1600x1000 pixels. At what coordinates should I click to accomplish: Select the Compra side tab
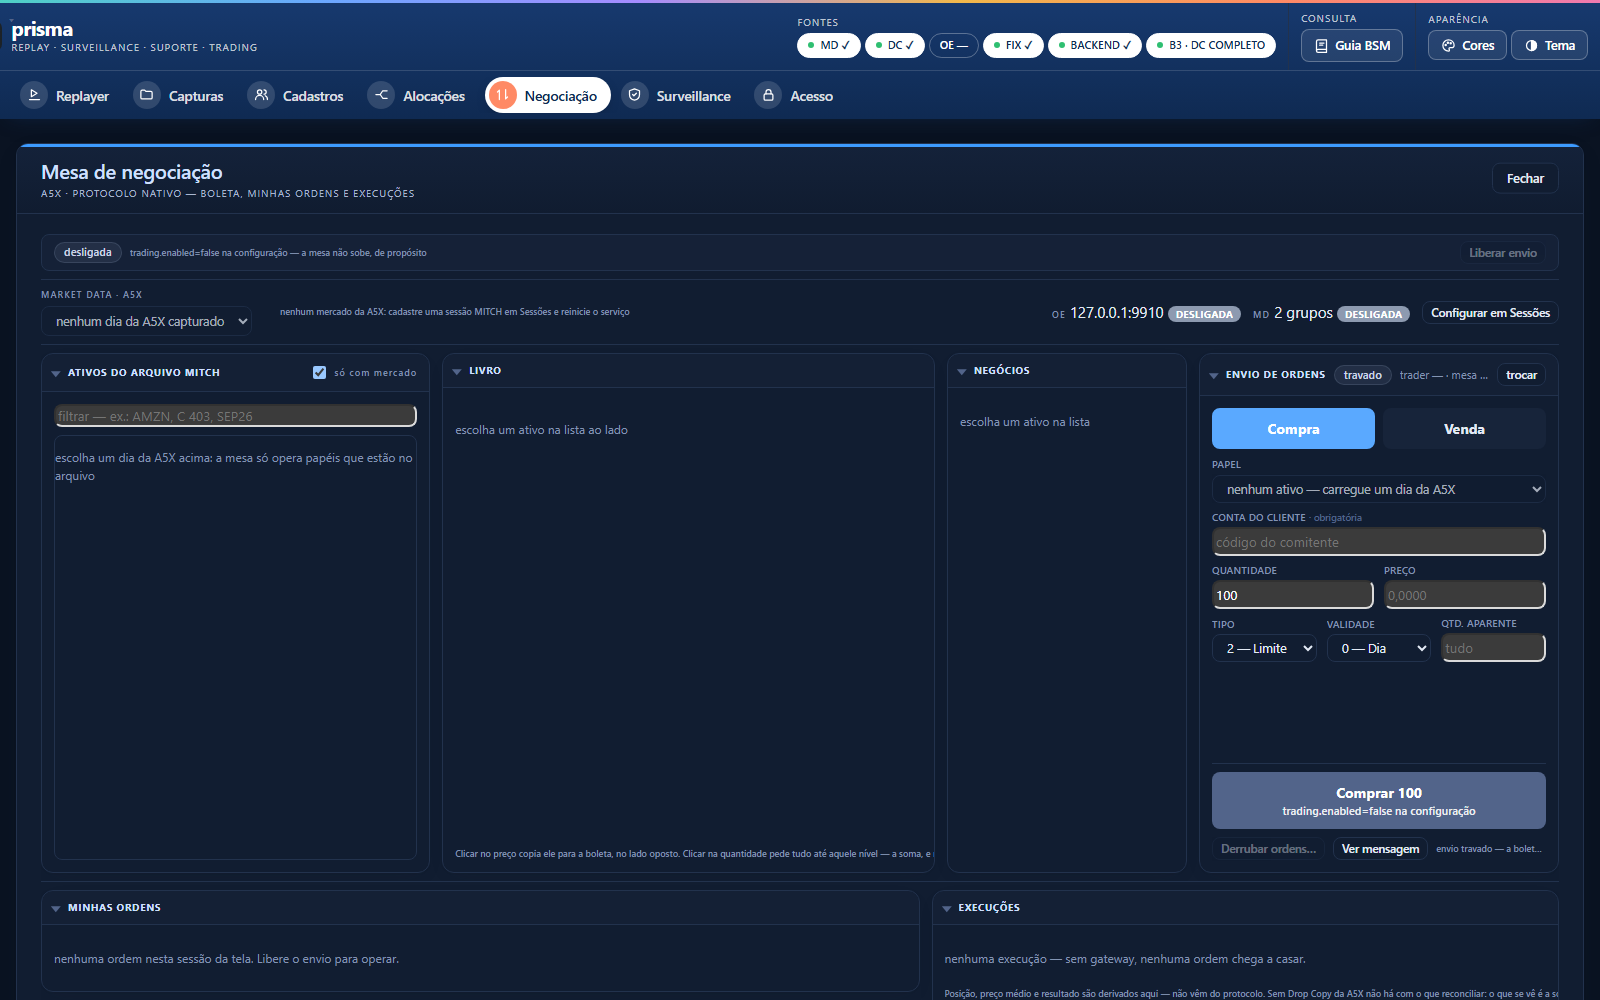tap(1293, 428)
